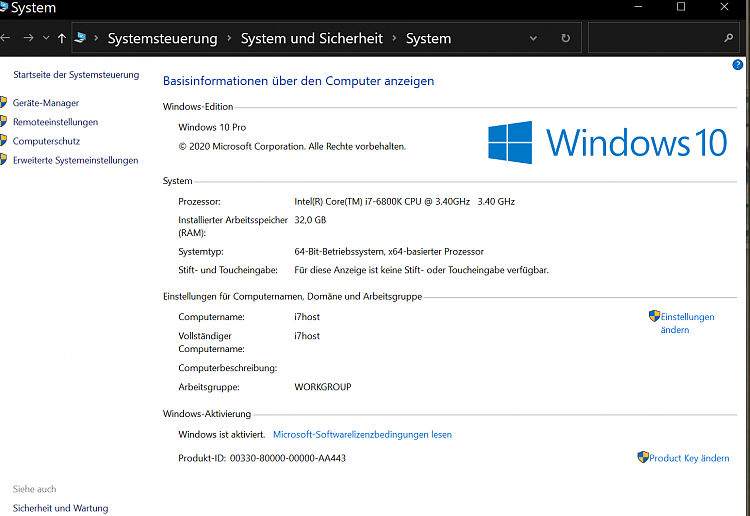Select processor value Intel Core i7-6800K
Screen dimensions: 750x516
(404, 202)
